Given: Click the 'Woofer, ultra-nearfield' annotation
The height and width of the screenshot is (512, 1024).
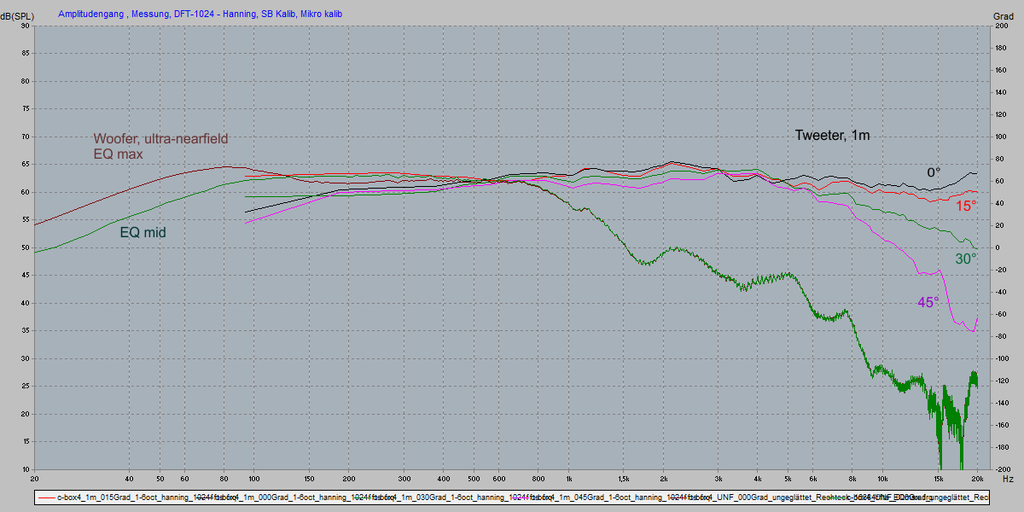Looking at the screenshot, I should [x=167, y=139].
